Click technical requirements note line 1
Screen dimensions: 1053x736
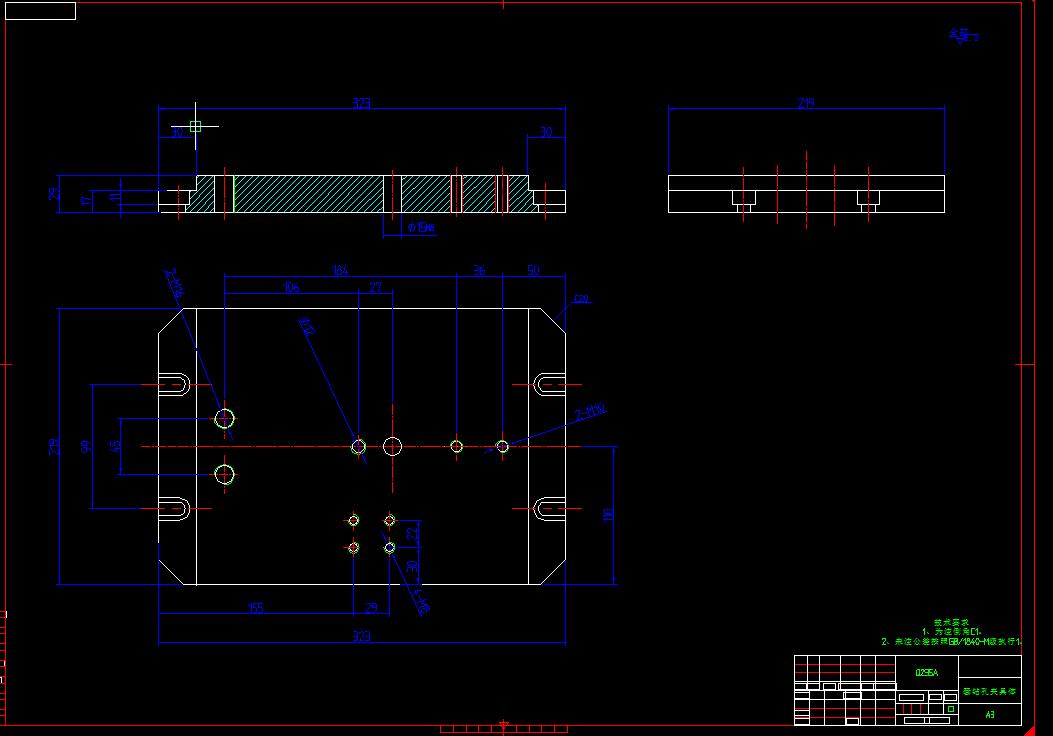point(952,631)
